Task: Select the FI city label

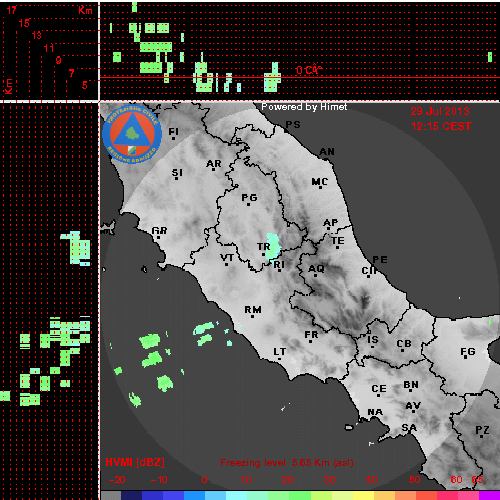Action: (173, 131)
